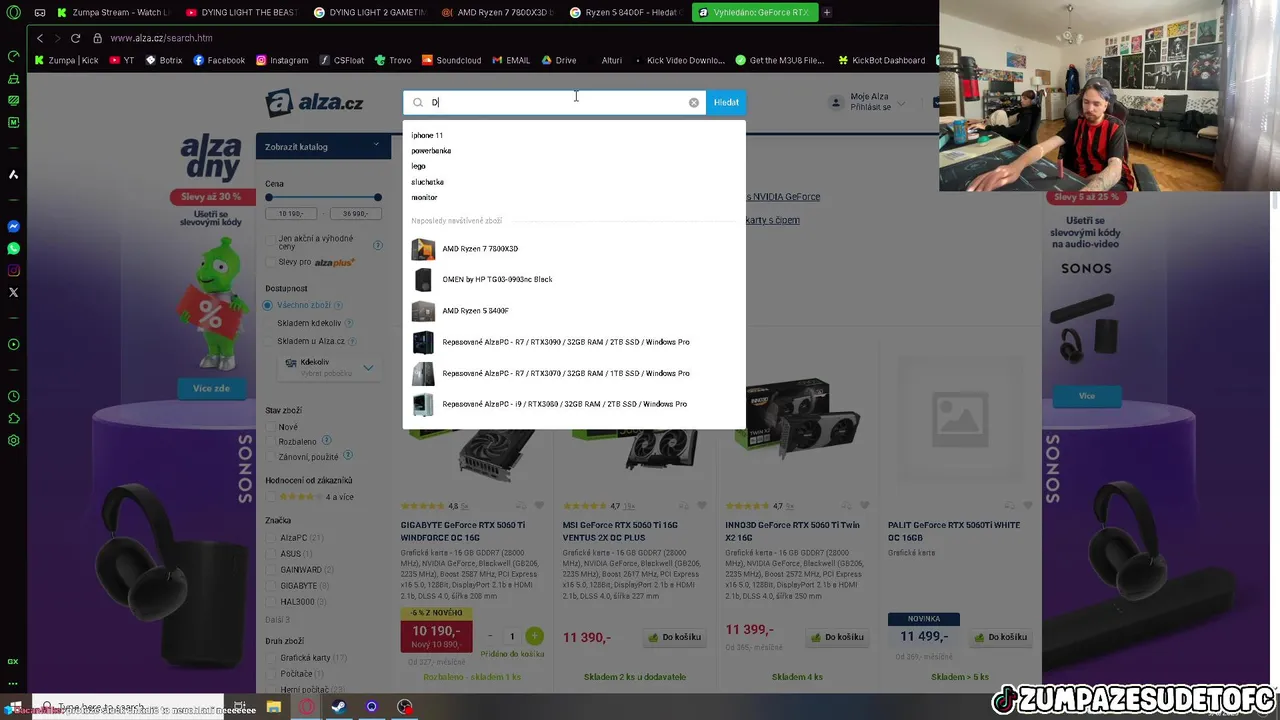This screenshot has height=720, width=1280.
Task: Switch to 'AMD Ryzen 7 7800X3D' tab
Action: pos(499,12)
